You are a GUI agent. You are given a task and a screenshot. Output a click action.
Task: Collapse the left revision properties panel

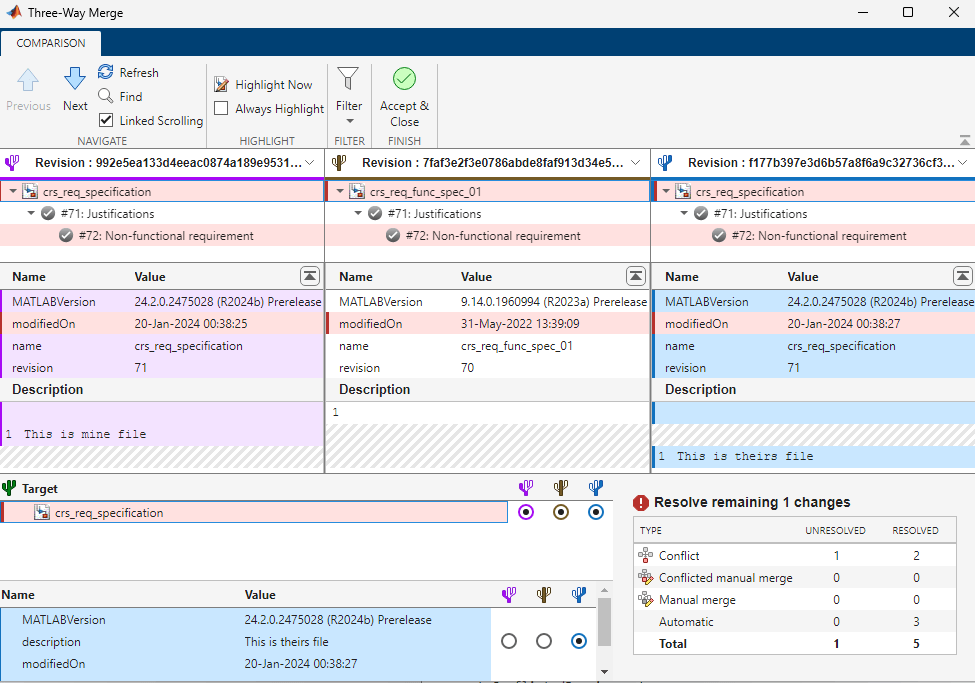coord(310,276)
